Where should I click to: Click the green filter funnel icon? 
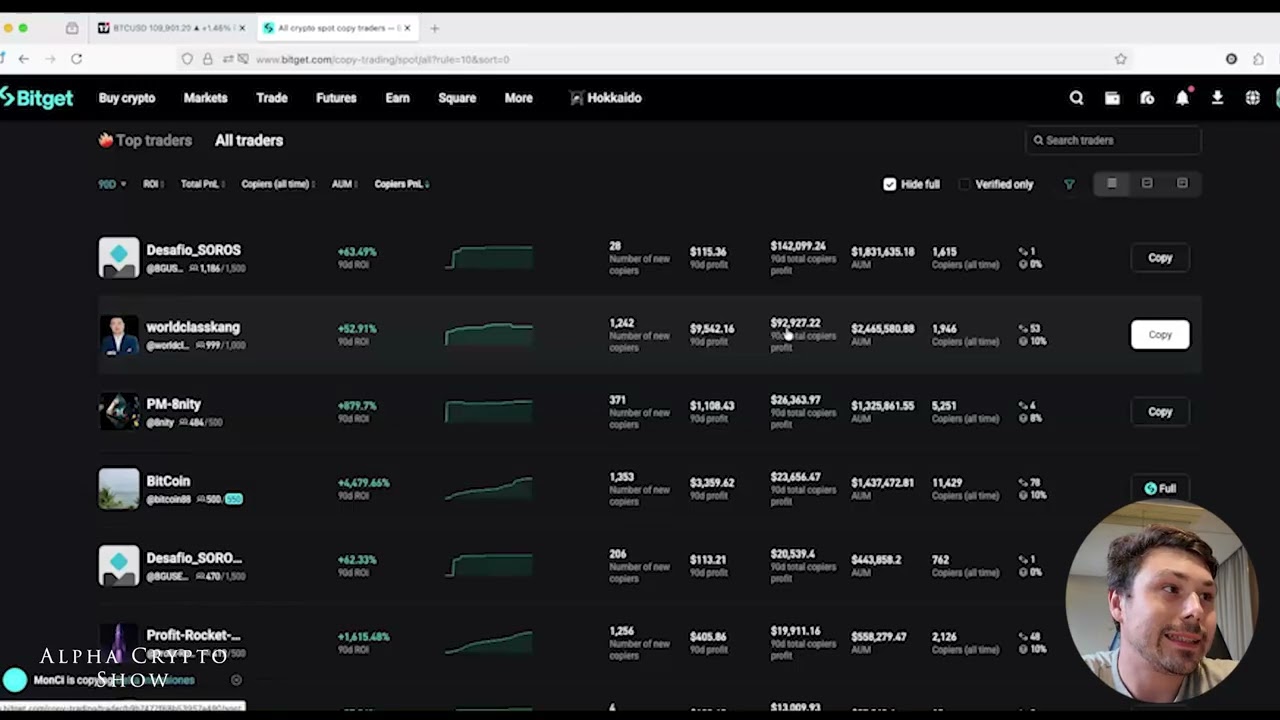point(1069,184)
